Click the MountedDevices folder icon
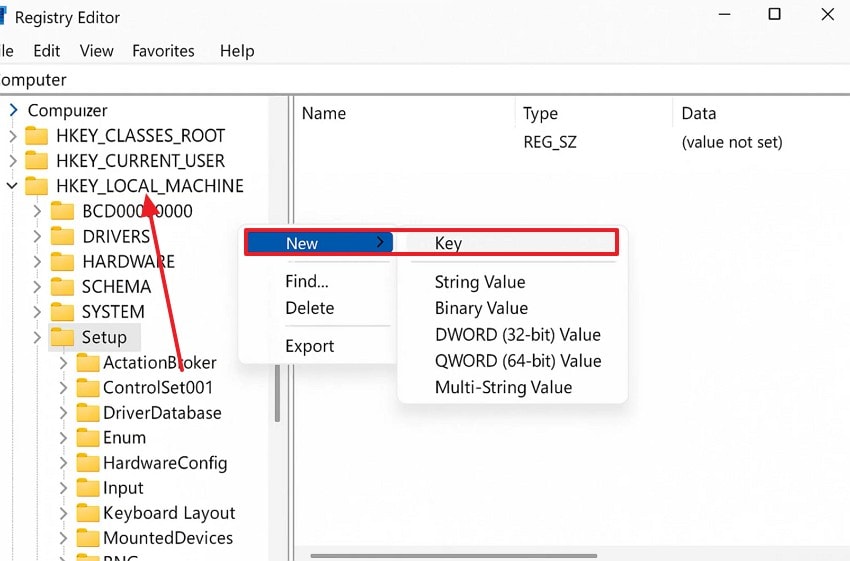This screenshot has height=561, width=850. 87,538
